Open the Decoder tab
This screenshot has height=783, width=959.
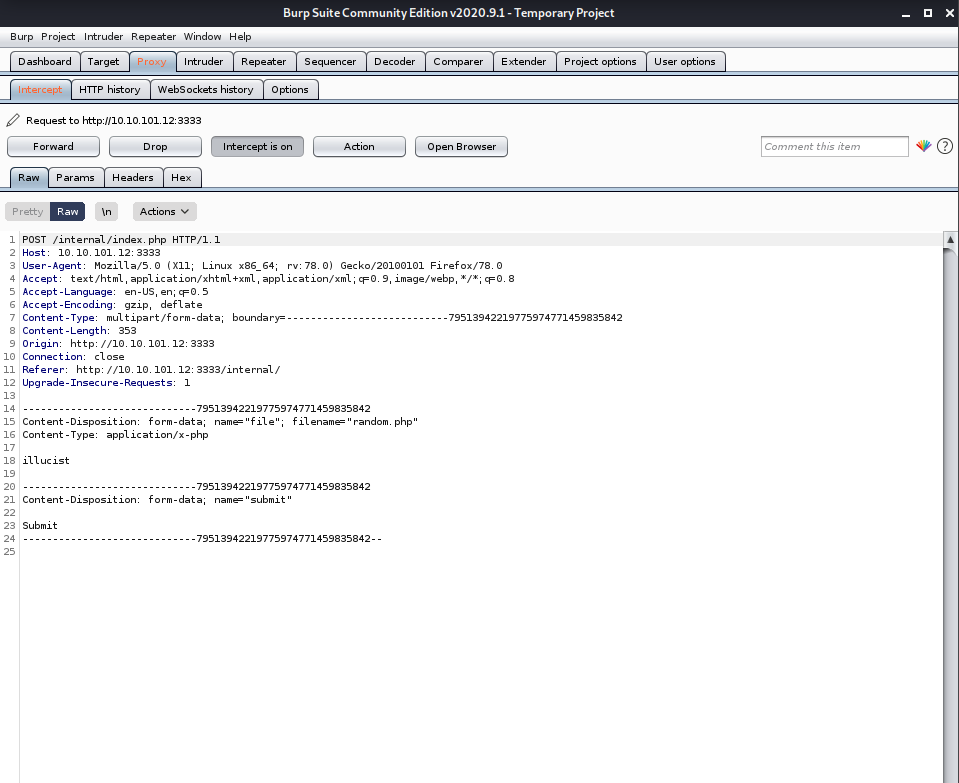coord(394,62)
